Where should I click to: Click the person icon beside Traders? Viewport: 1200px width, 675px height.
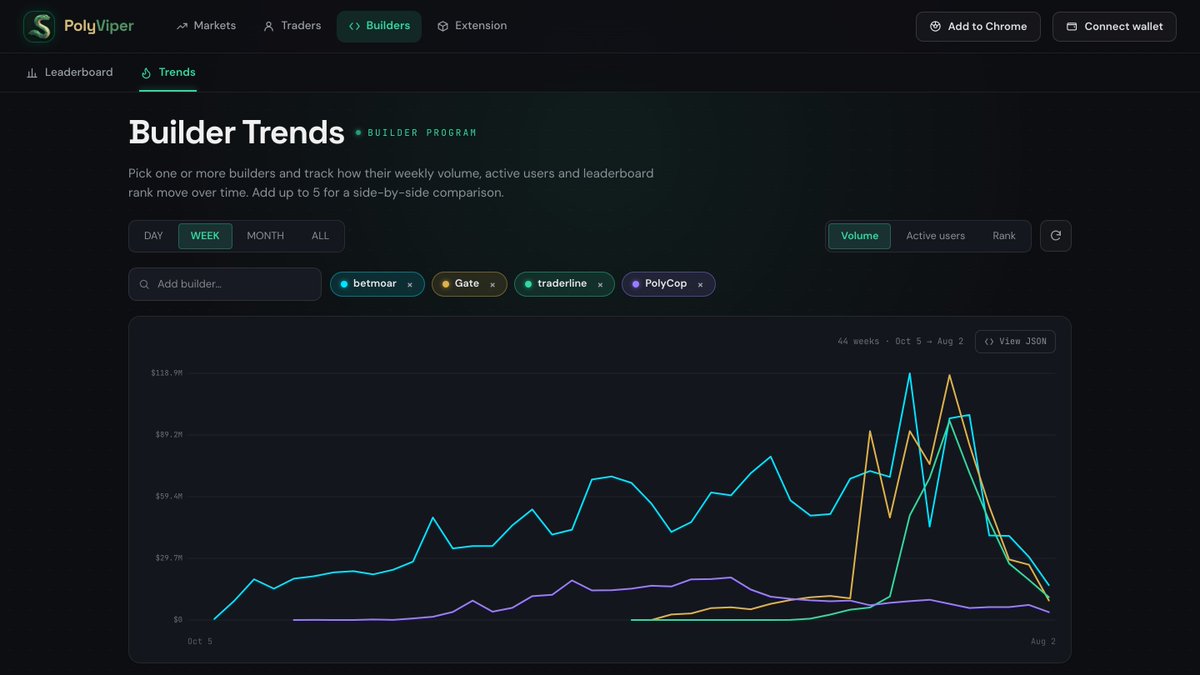pyautogui.click(x=268, y=26)
